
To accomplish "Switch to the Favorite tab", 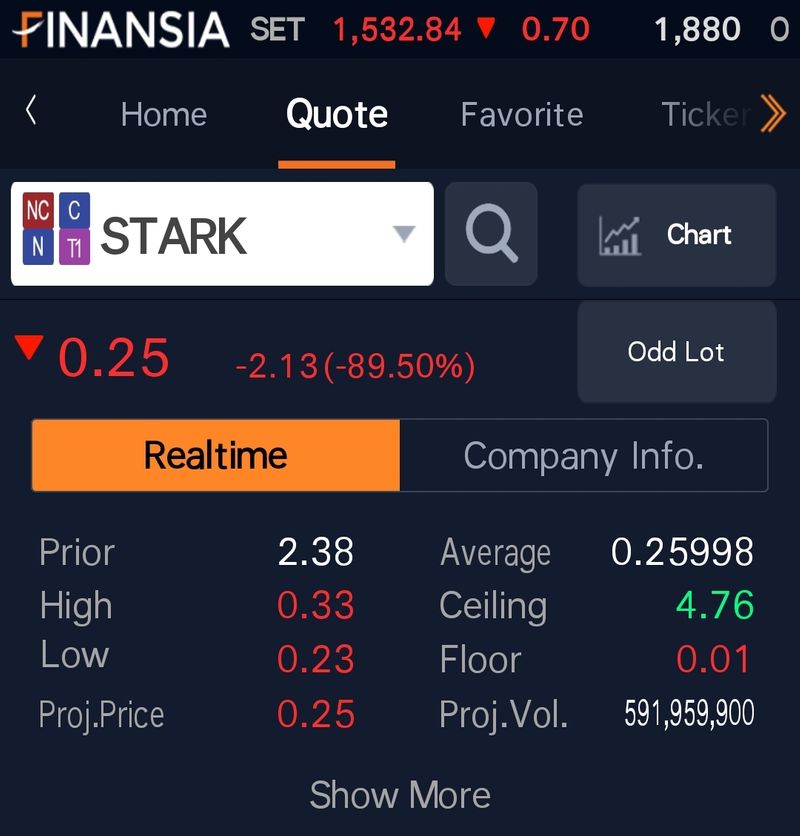I will point(522,115).
